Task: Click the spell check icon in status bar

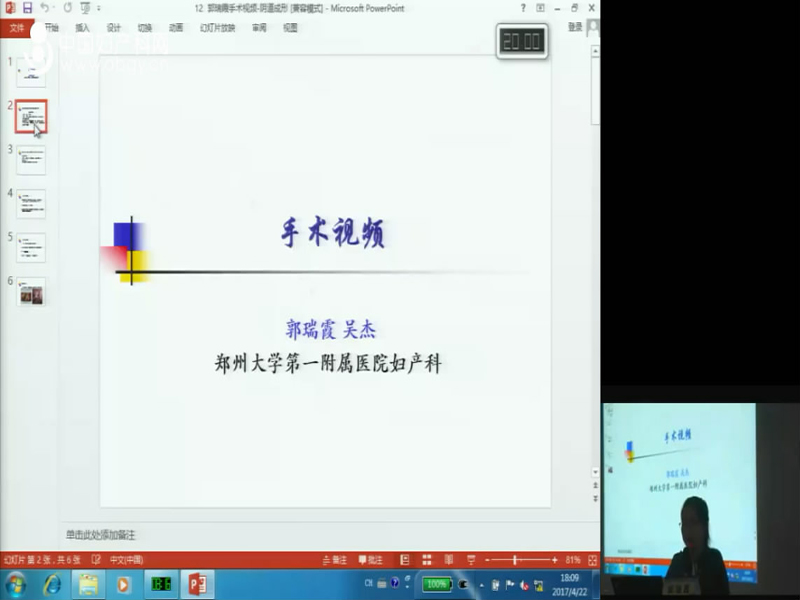Action: [x=97, y=560]
